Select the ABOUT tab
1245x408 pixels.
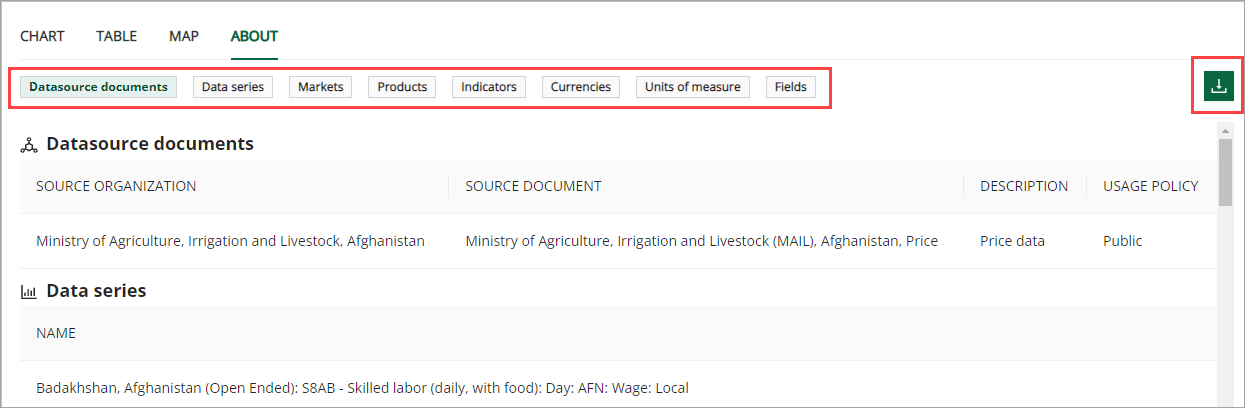[254, 36]
